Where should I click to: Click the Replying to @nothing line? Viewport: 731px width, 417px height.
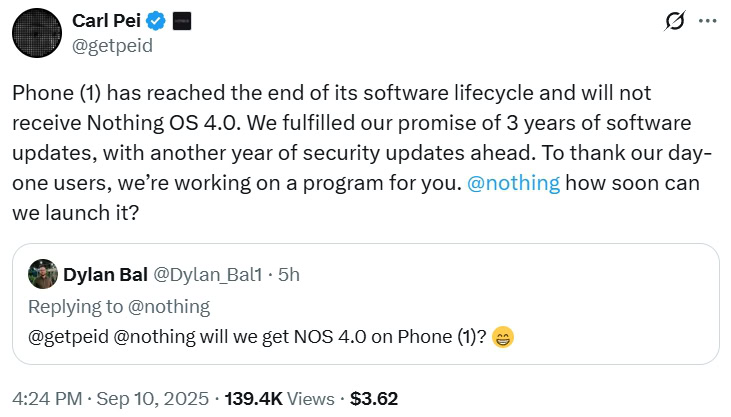pos(118,306)
